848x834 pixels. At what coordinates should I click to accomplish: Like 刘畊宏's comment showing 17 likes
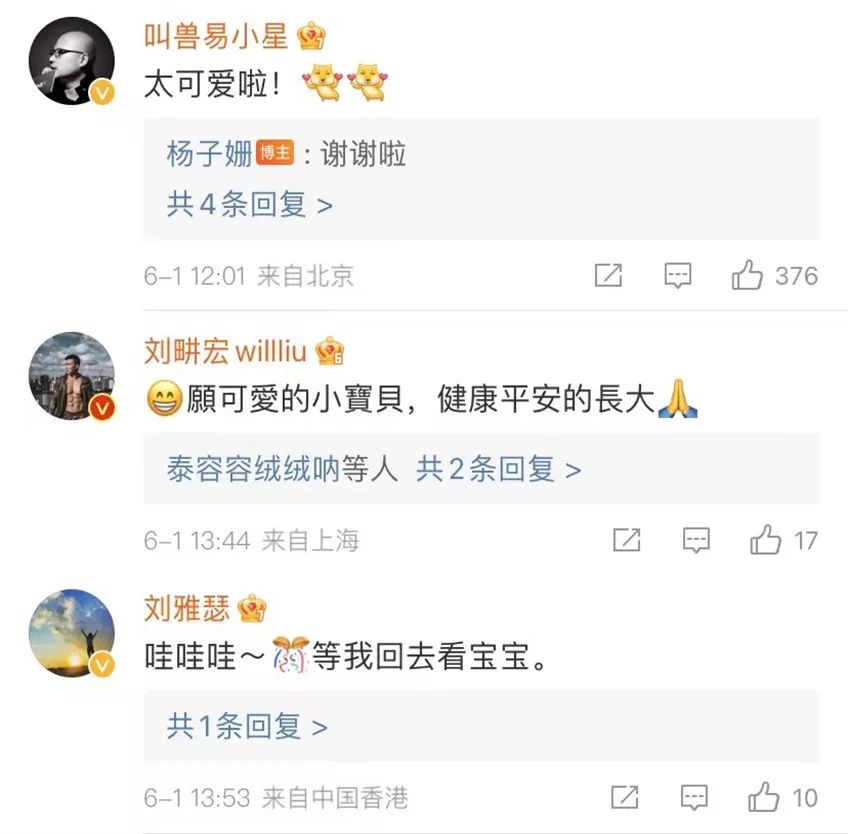(766, 540)
